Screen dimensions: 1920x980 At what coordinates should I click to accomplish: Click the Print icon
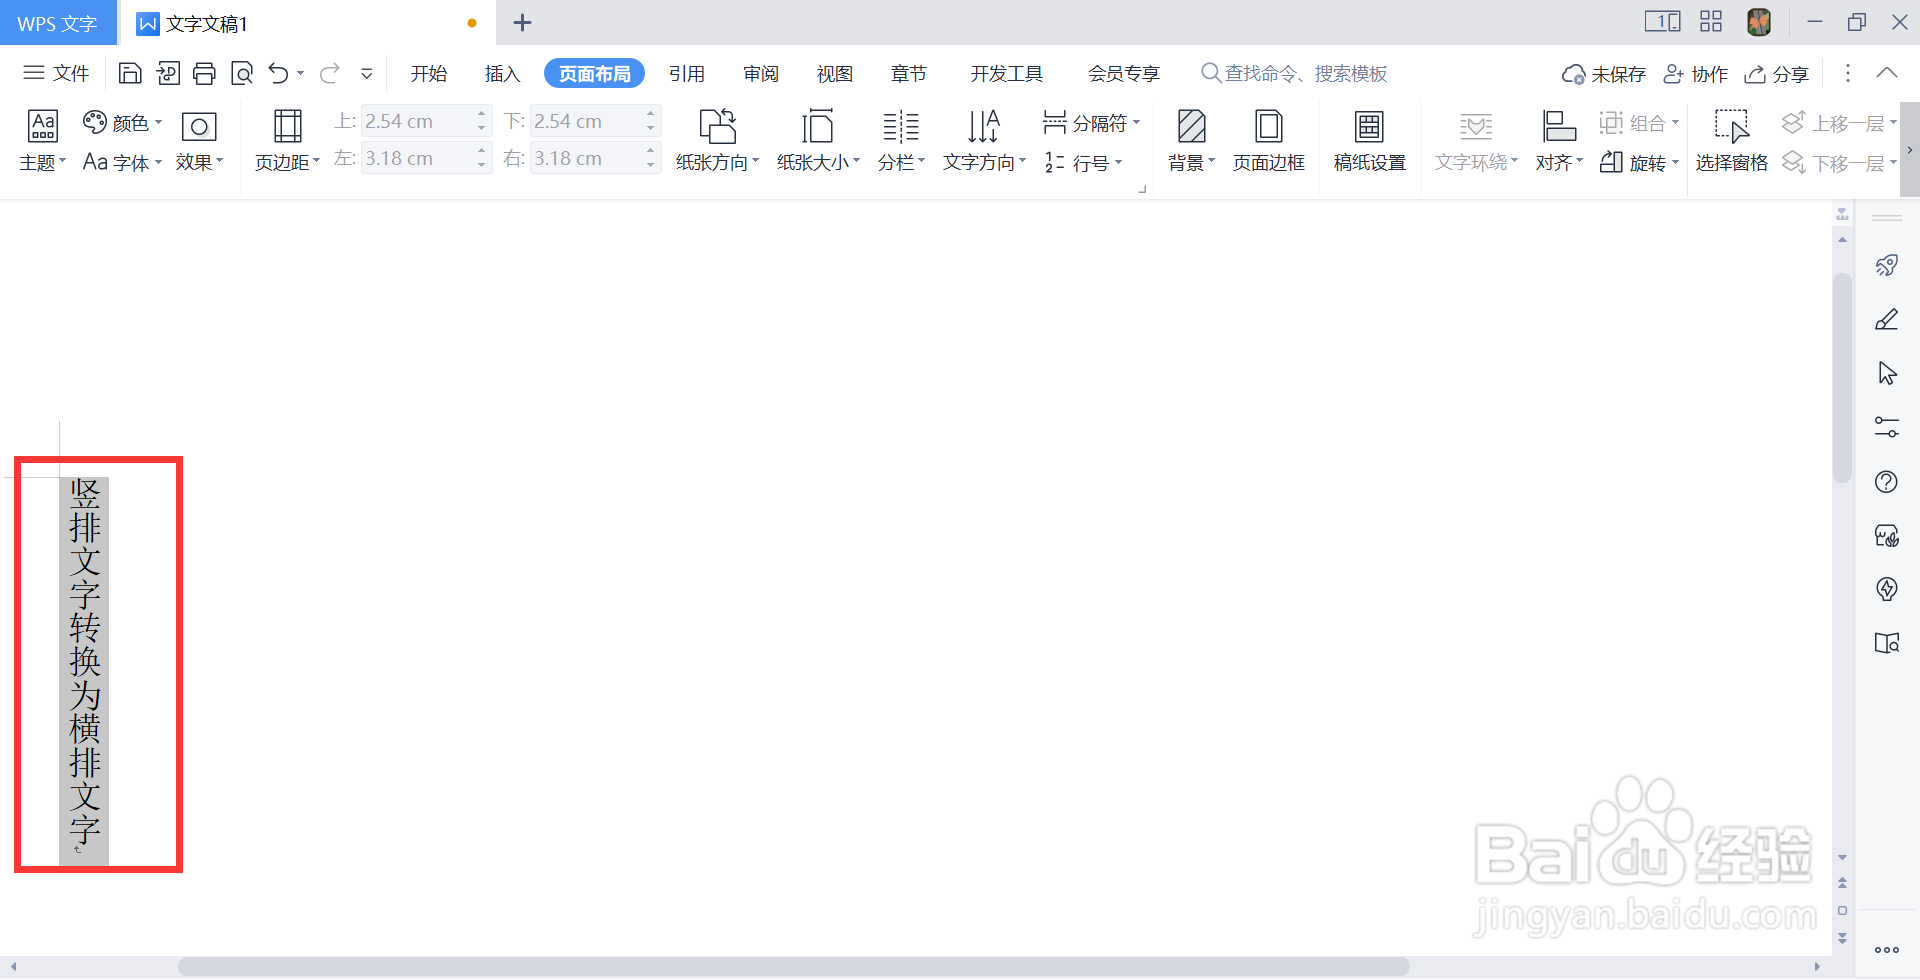(x=204, y=73)
